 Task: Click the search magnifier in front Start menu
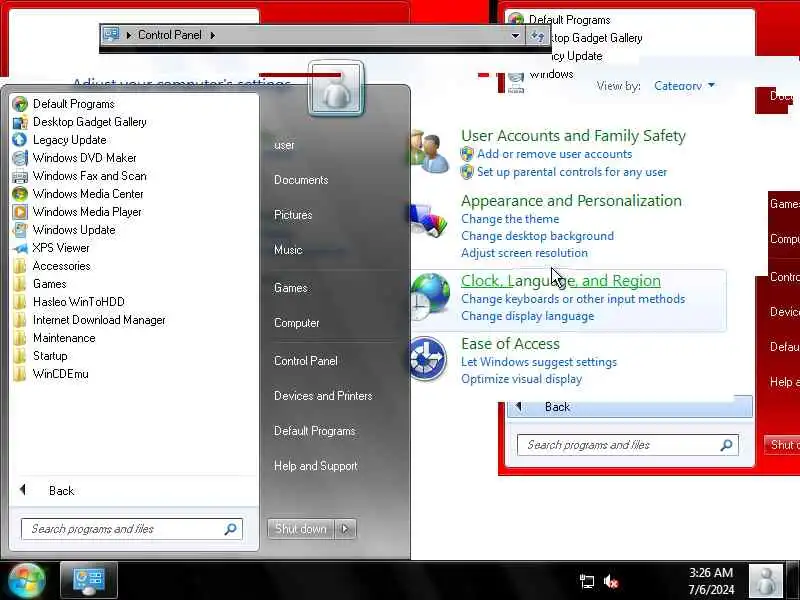coord(230,529)
